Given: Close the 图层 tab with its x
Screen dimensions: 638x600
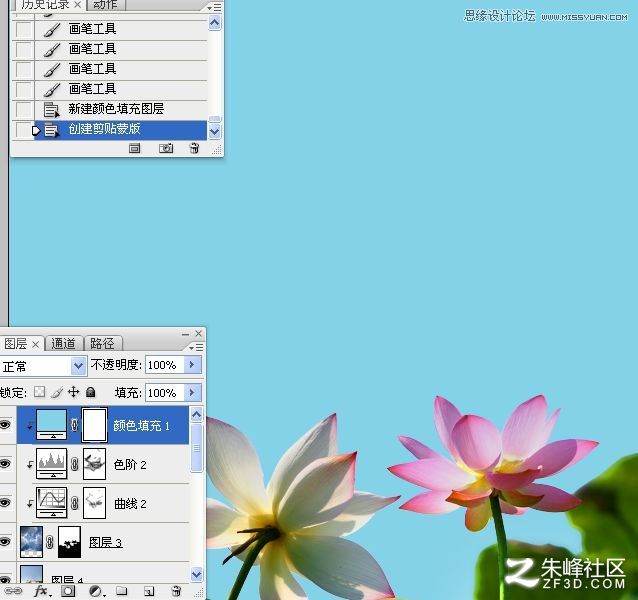Looking at the screenshot, I should (36, 344).
